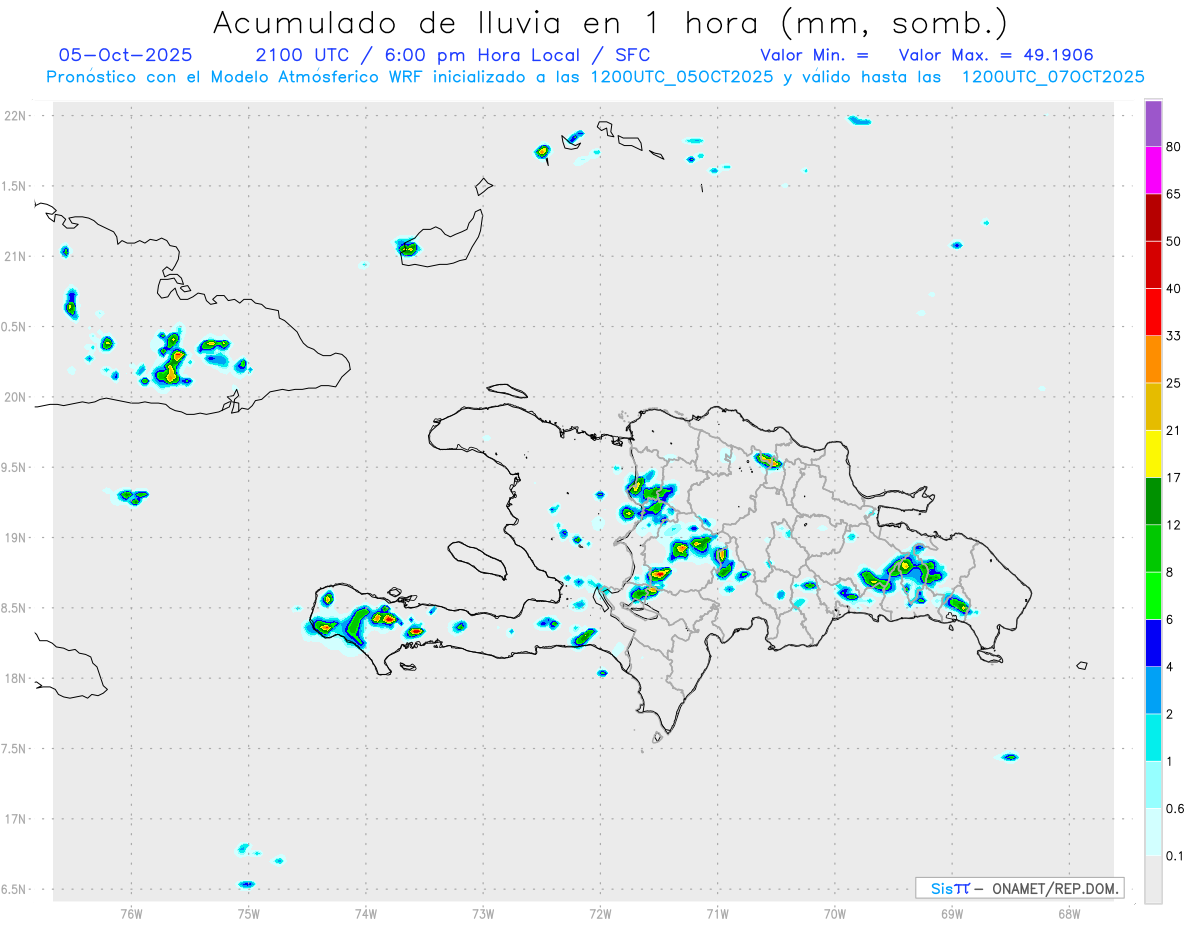
Task: Click the "74W" longitude label
Action: point(365,914)
